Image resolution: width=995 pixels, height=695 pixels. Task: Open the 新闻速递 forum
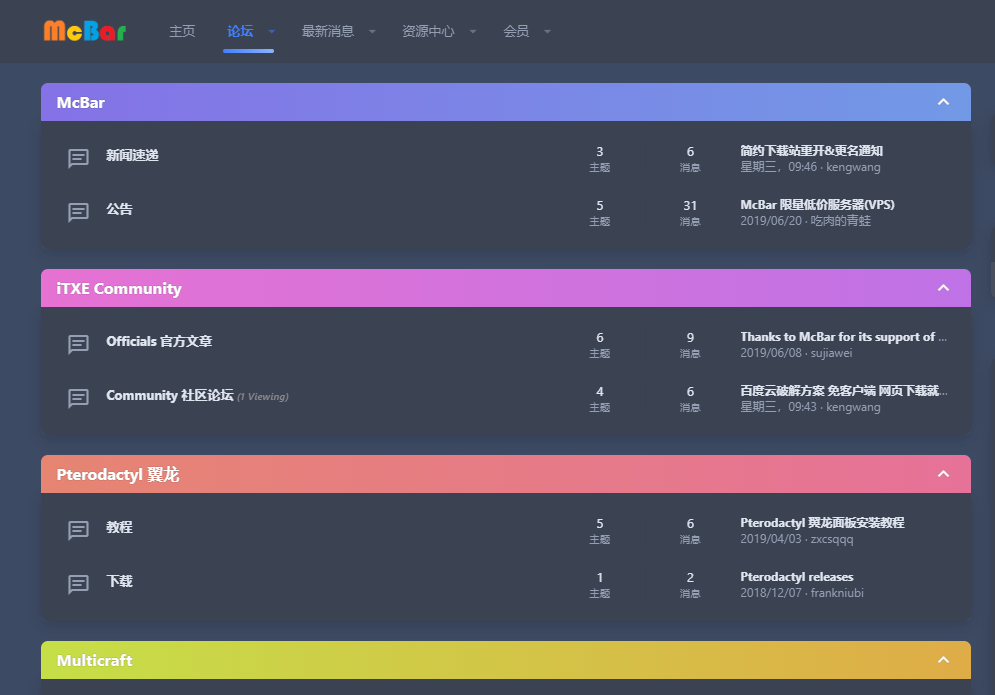(132, 155)
